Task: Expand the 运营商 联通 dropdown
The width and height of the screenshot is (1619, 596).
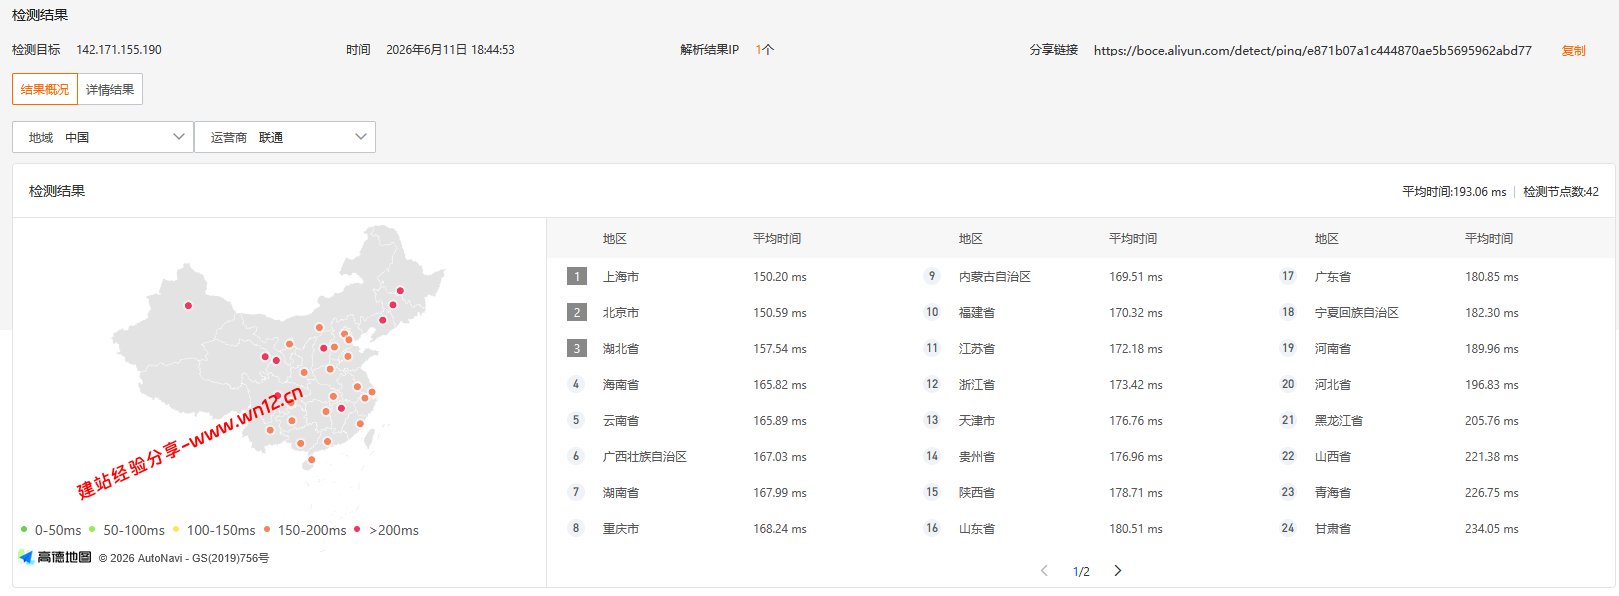Action: [x=285, y=137]
